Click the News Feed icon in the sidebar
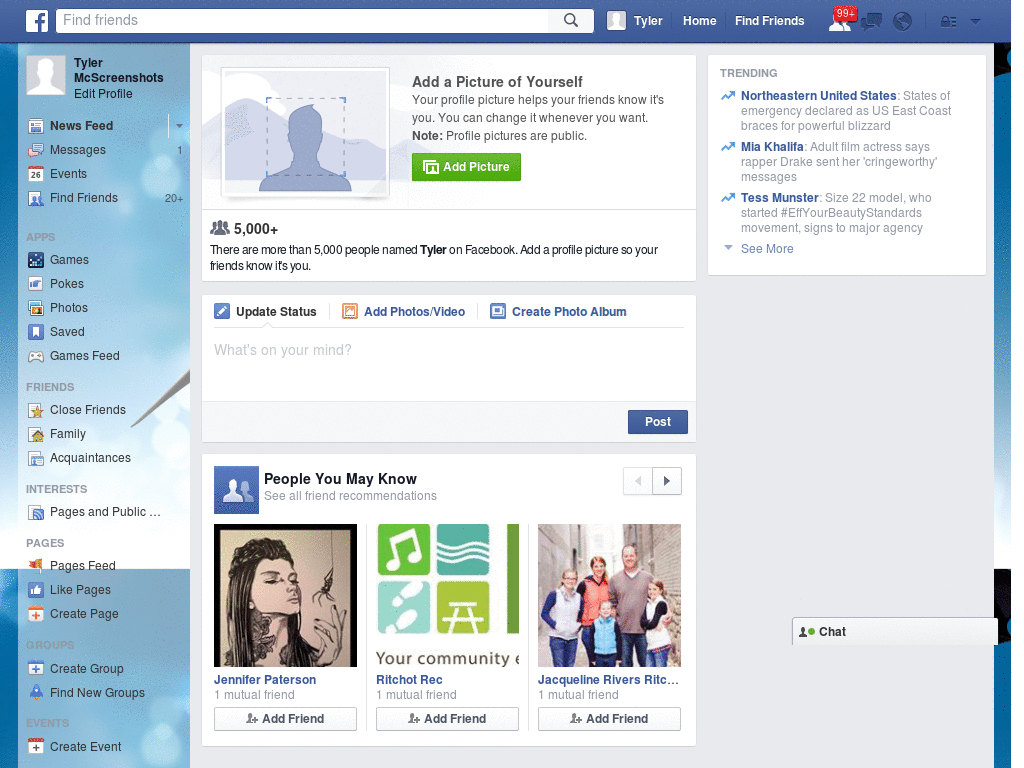The width and height of the screenshot is (1024, 768). point(36,126)
